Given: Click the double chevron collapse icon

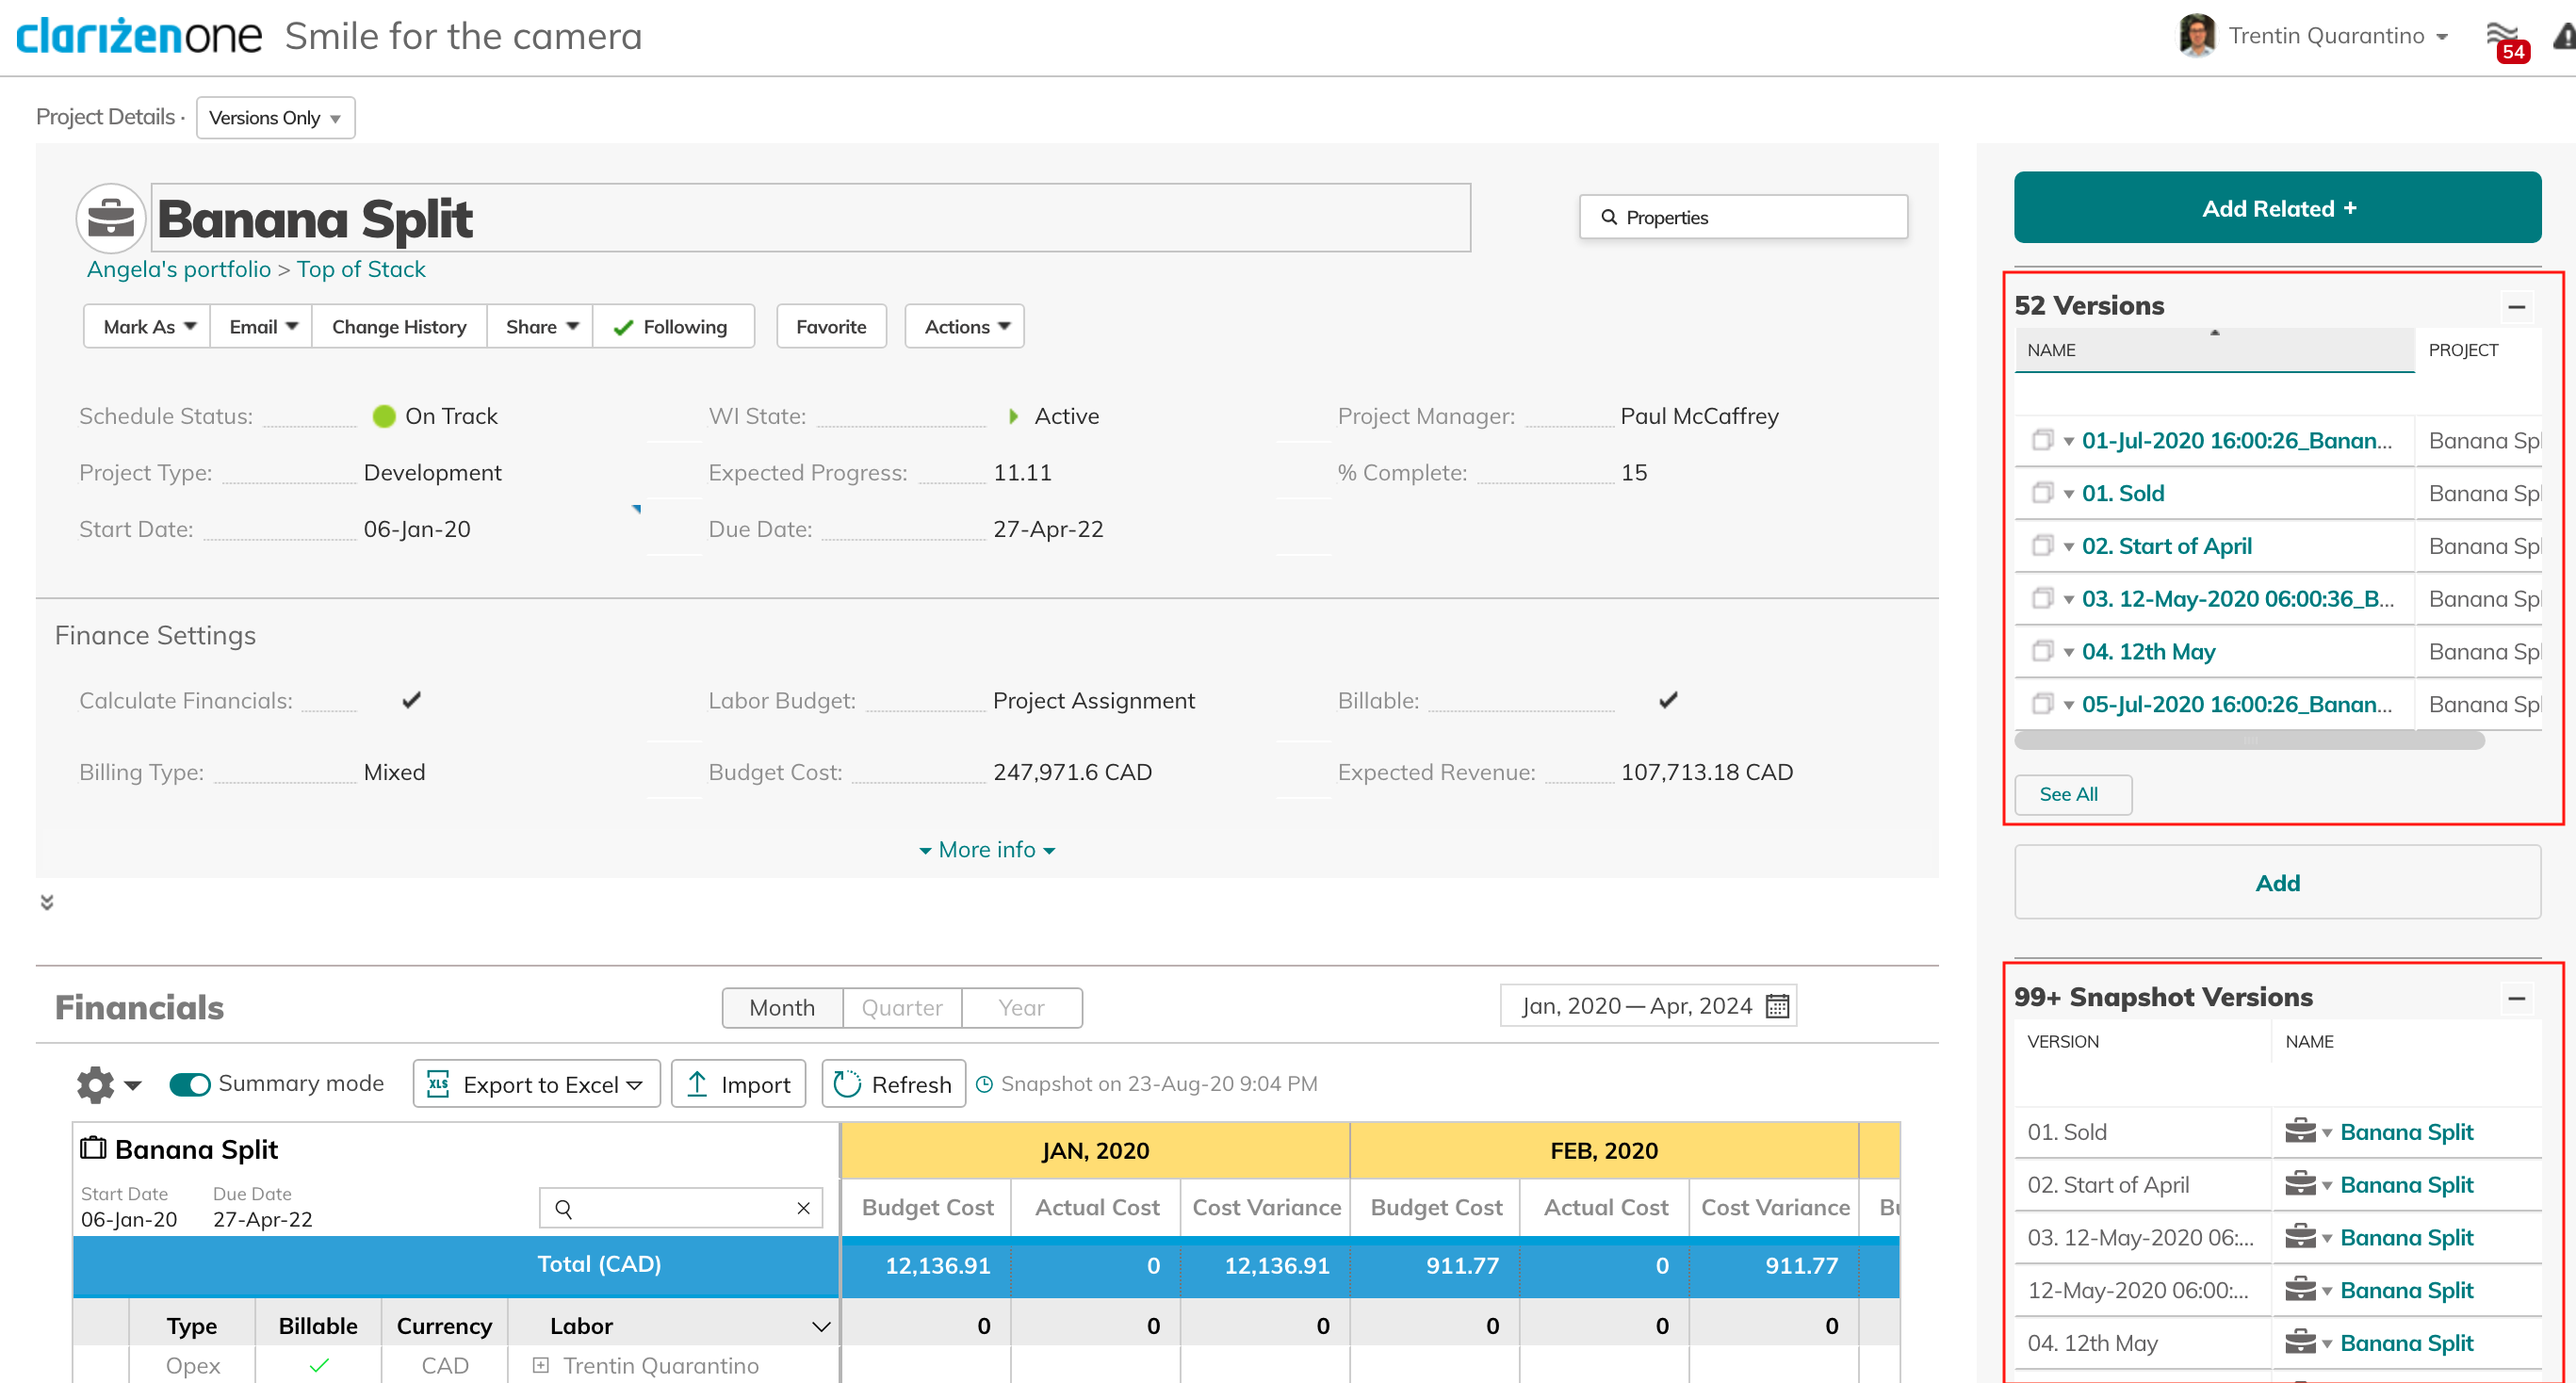Looking at the screenshot, I should 47,902.
